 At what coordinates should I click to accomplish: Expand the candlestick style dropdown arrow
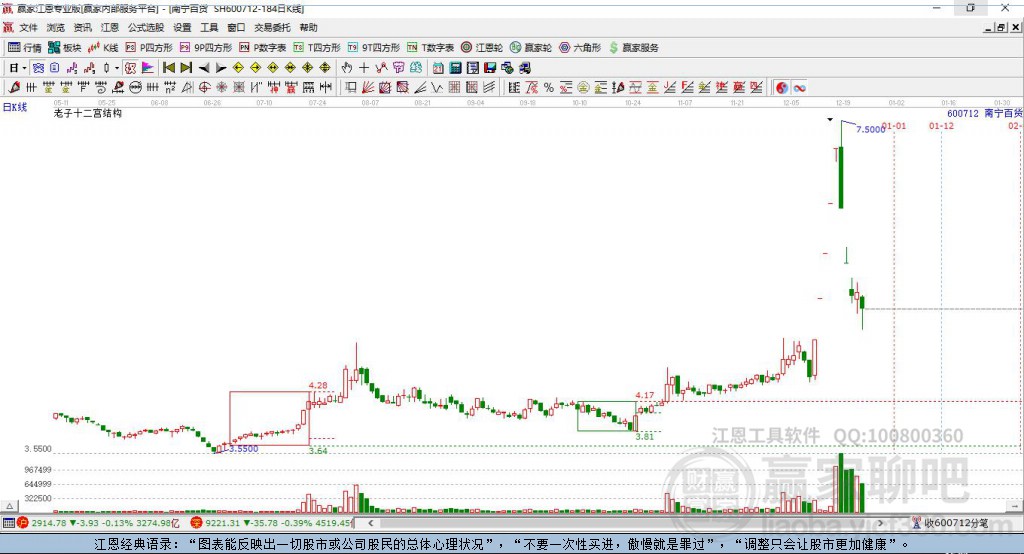(x=117, y=68)
